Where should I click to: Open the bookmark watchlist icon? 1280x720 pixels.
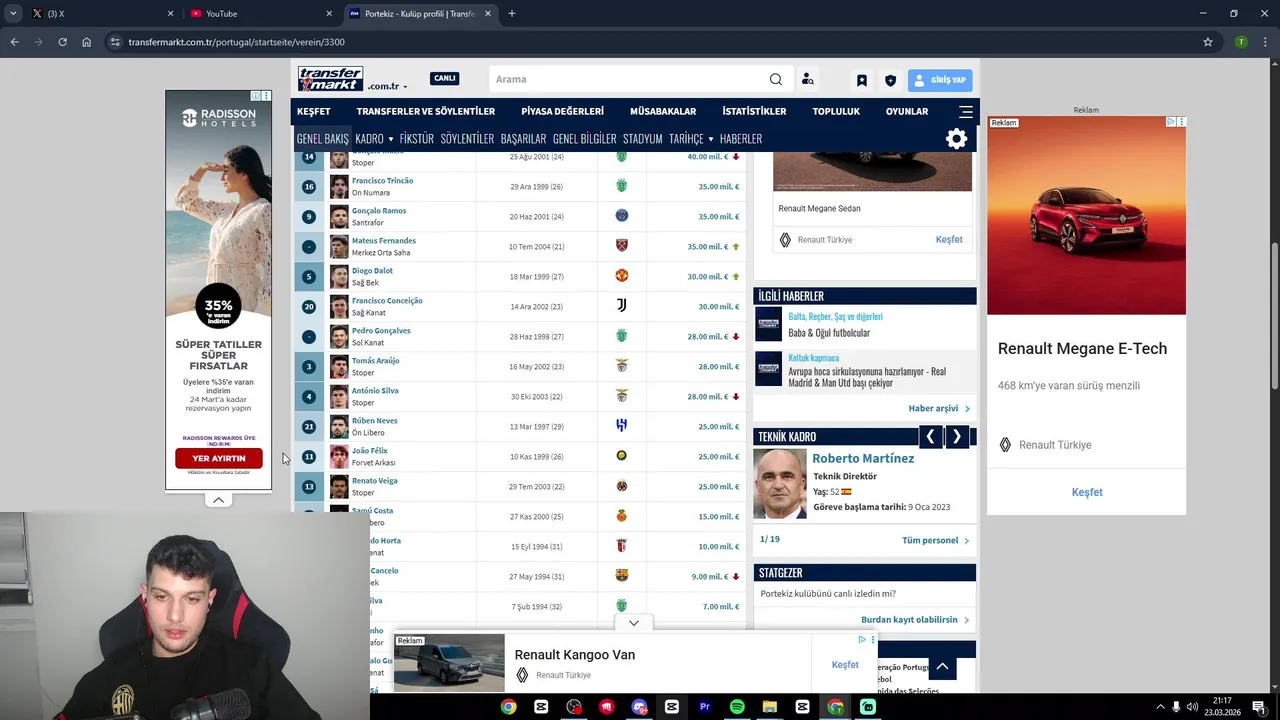coord(862,80)
